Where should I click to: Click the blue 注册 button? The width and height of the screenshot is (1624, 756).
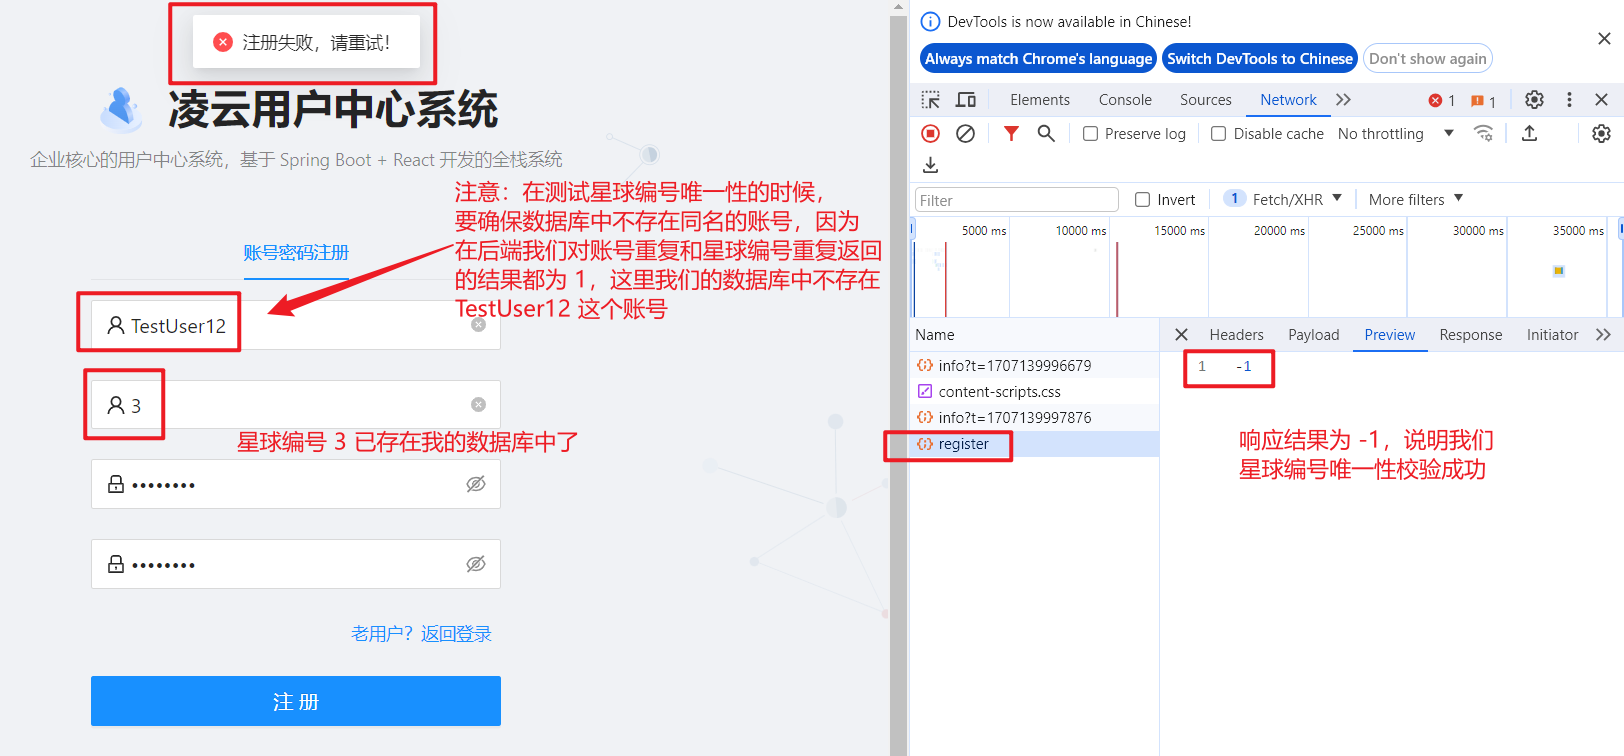(x=296, y=701)
